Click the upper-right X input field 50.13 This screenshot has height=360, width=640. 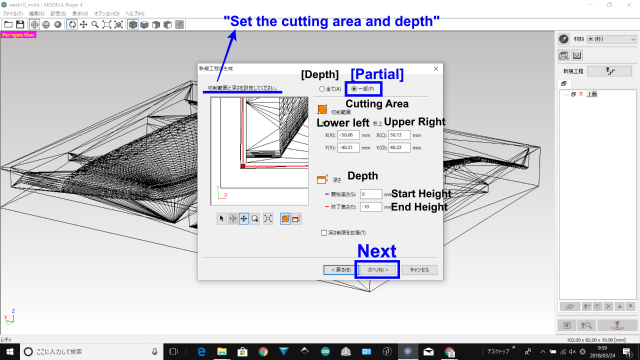click(x=399, y=135)
